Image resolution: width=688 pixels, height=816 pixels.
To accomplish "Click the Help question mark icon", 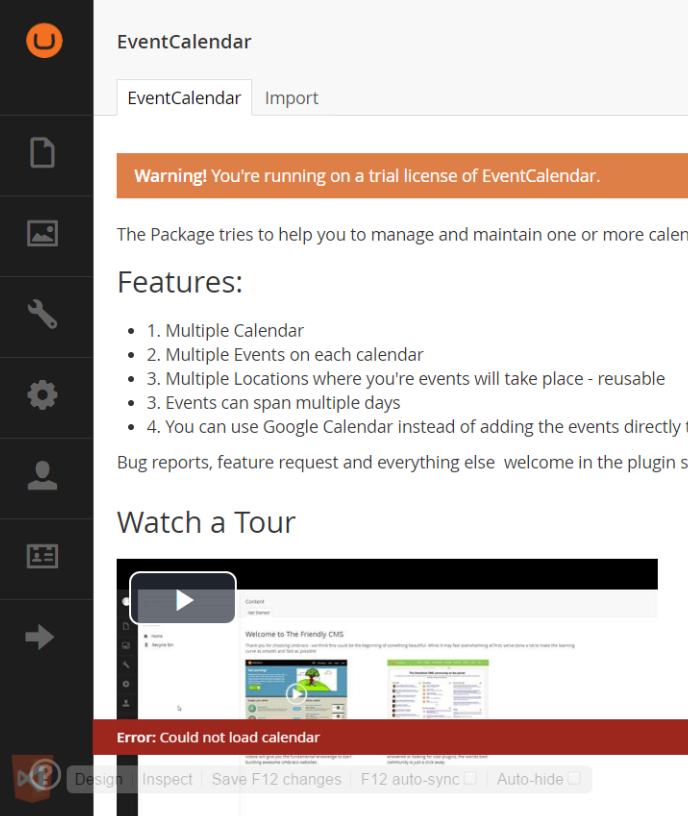I will tap(45, 775).
